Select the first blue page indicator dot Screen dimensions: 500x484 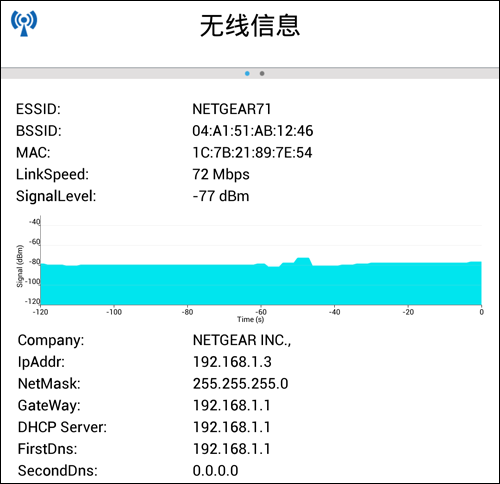click(247, 73)
